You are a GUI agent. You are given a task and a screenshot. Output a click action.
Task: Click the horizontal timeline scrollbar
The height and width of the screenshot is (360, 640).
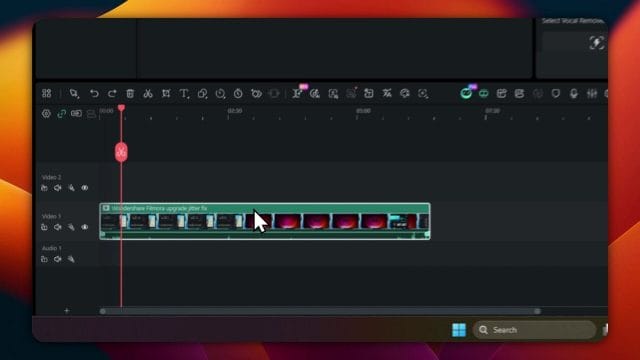[x=320, y=311]
